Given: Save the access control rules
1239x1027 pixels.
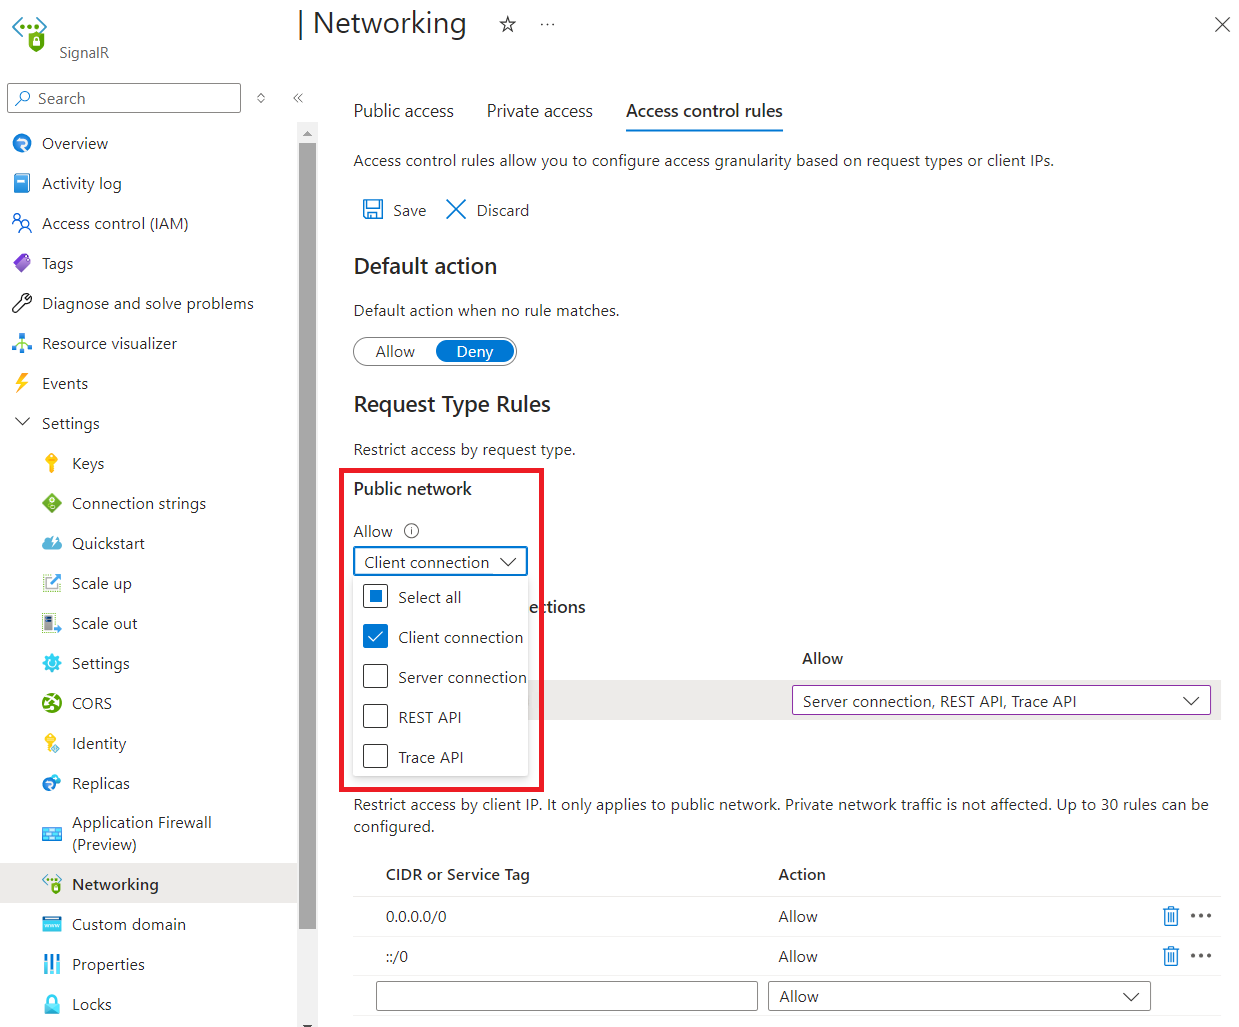Looking at the screenshot, I should (394, 210).
